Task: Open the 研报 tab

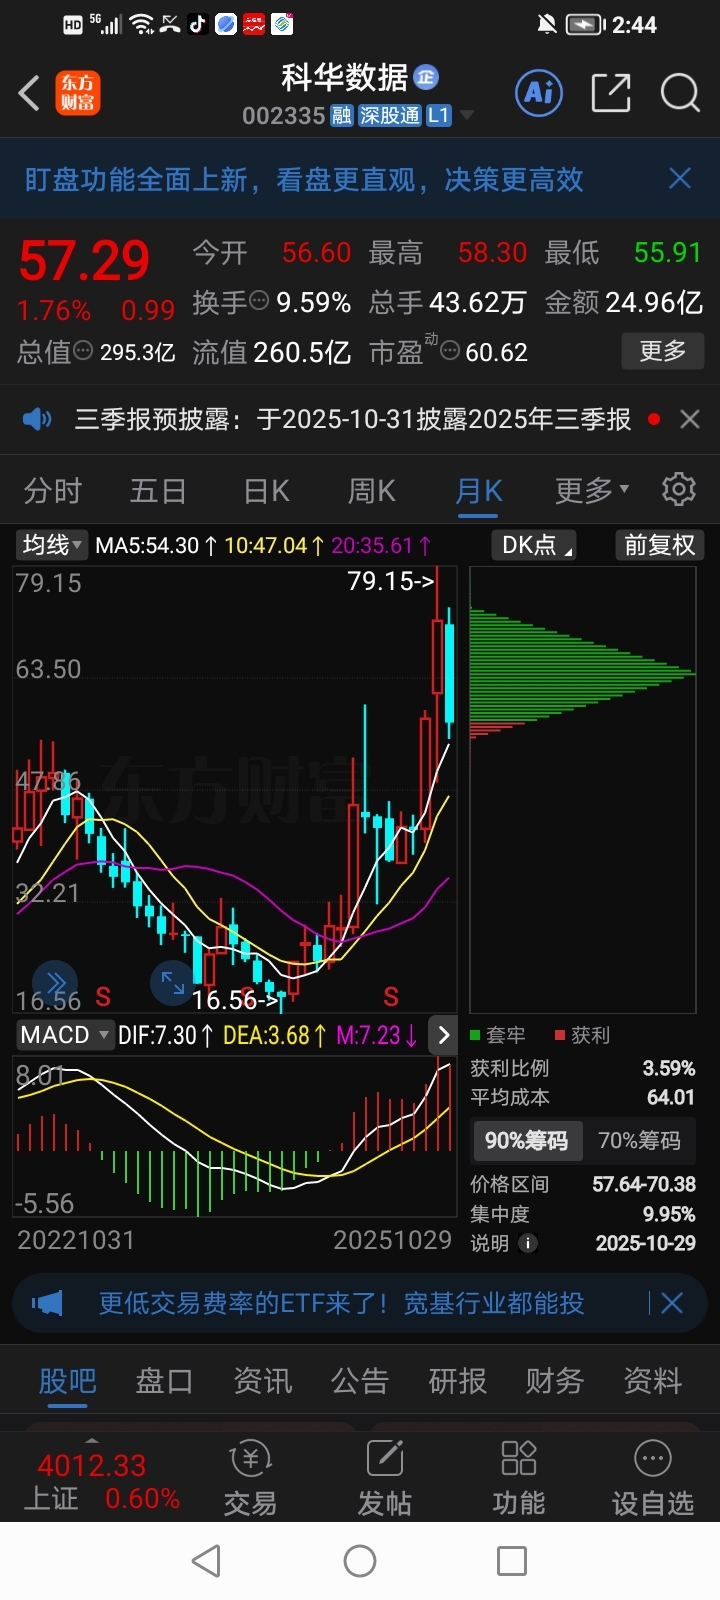Action: [457, 1381]
